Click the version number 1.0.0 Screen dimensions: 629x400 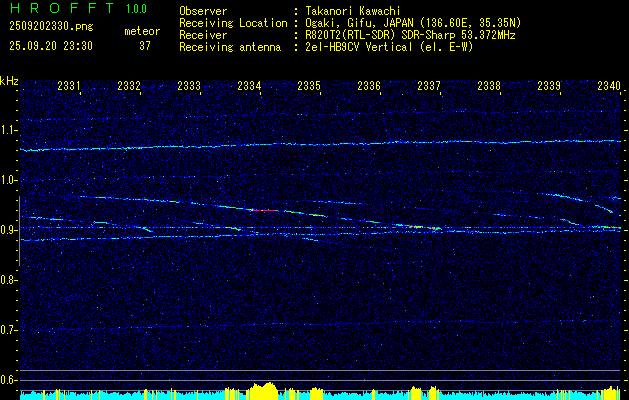pos(136,9)
